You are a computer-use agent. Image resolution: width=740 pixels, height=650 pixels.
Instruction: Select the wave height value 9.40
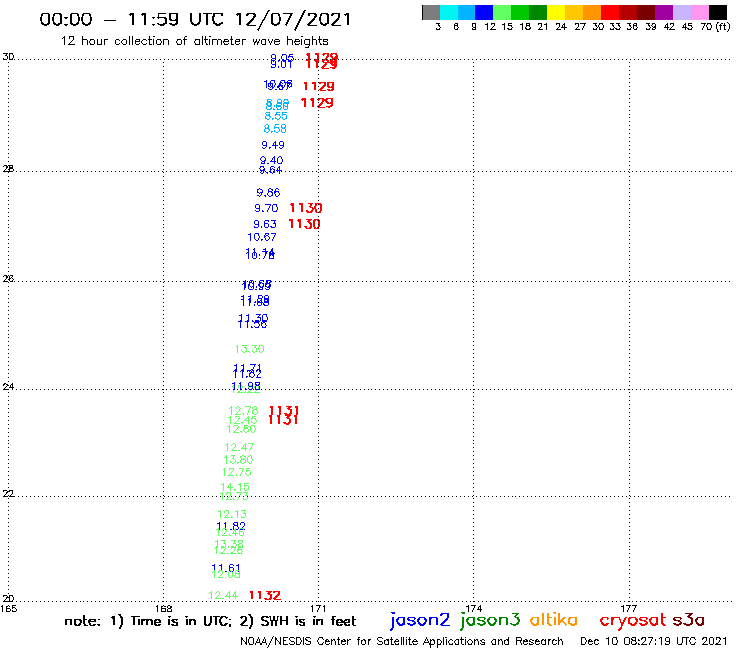(271, 160)
